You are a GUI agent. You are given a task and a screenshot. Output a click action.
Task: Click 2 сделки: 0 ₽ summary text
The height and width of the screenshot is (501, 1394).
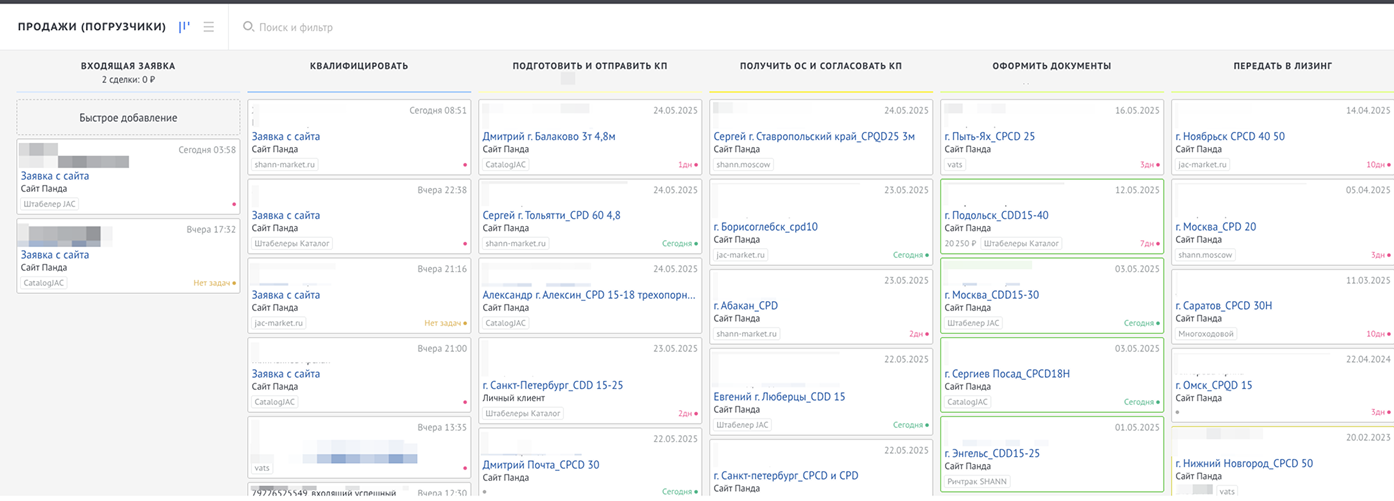[128, 79]
